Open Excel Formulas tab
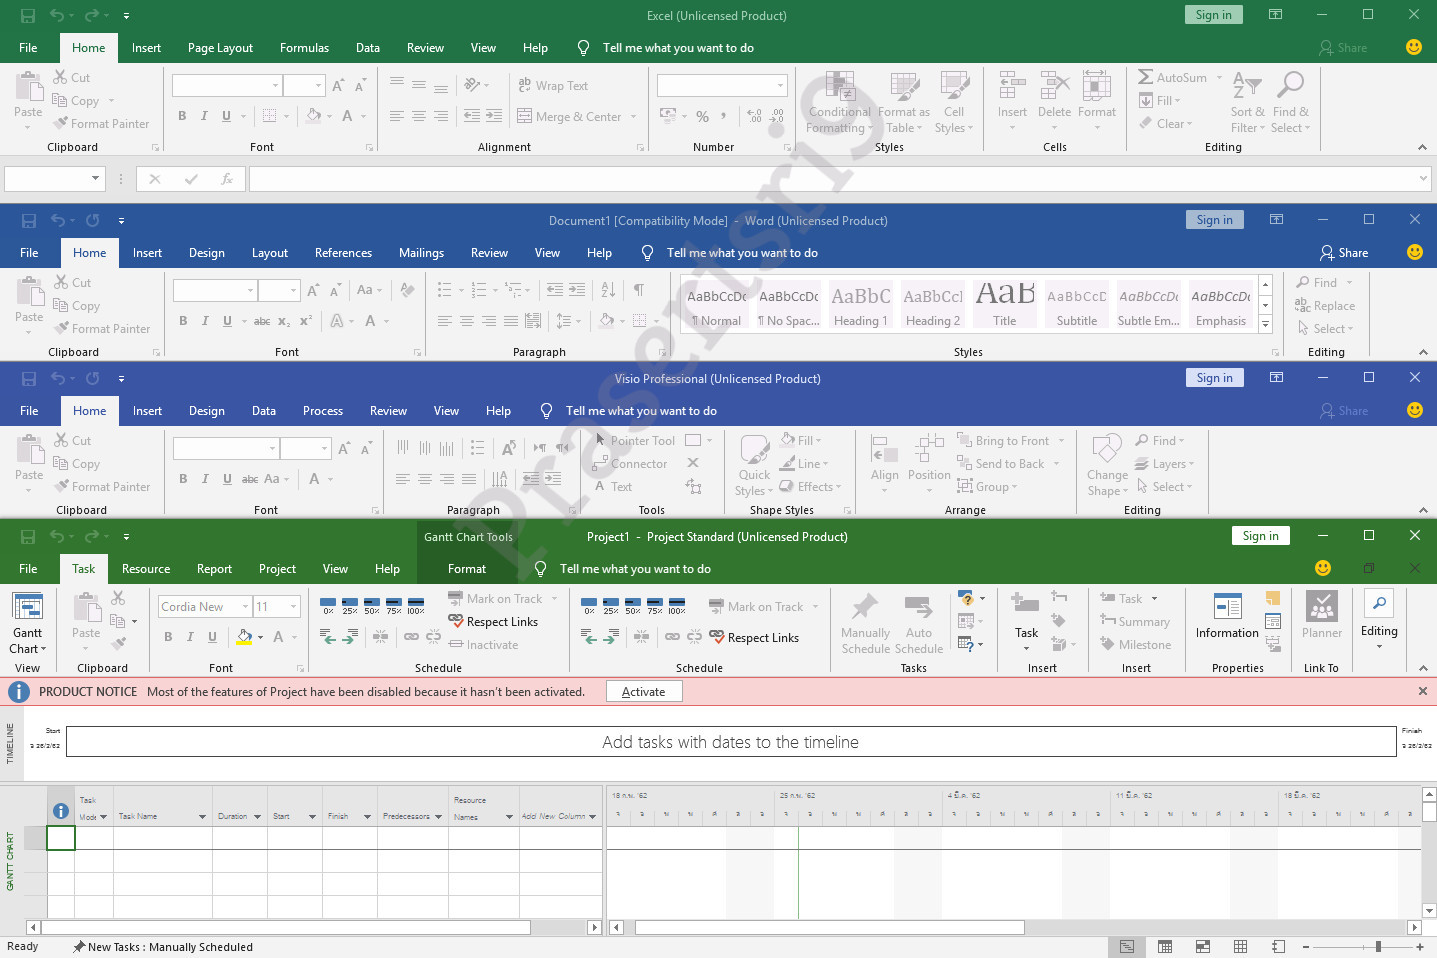The height and width of the screenshot is (958, 1437). tap(304, 48)
